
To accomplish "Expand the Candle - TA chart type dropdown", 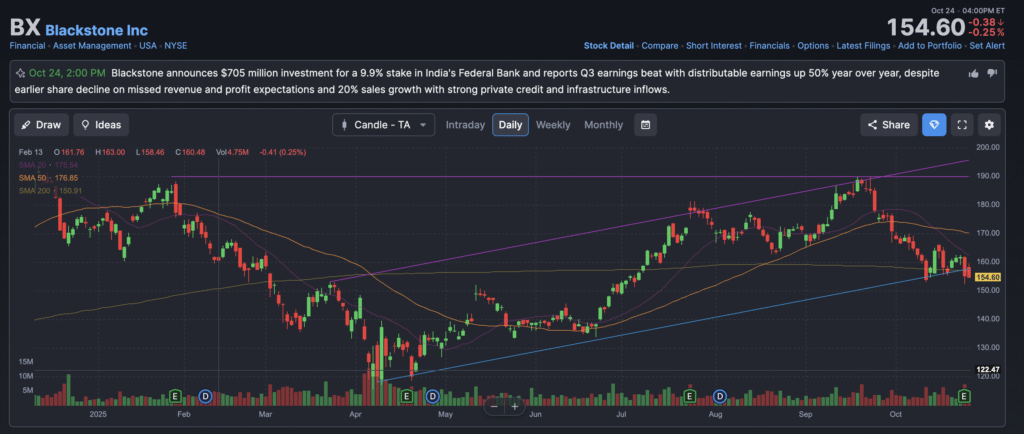I will pos(384,125).
